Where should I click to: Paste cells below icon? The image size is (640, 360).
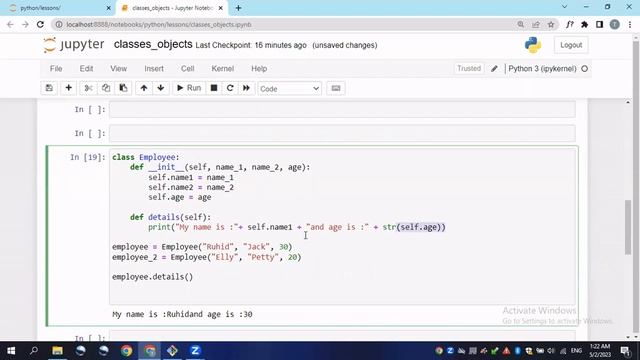[x=123, y=88]
